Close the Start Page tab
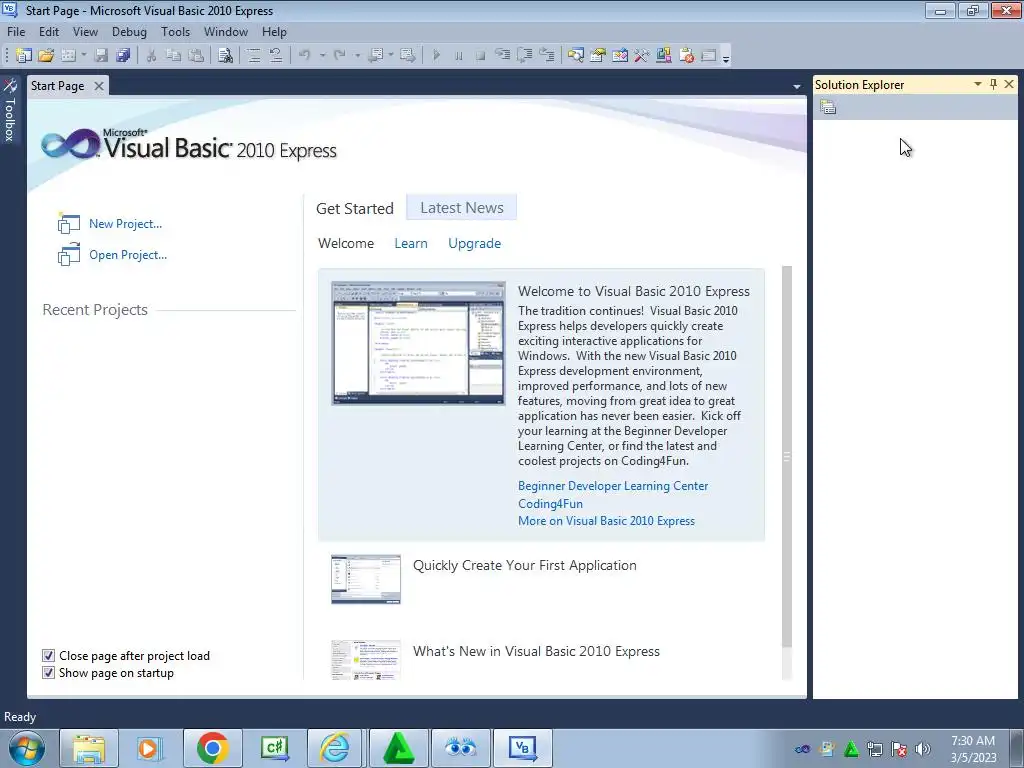Image resolution: width=1024 pixels, height=768 pixels. click(x=99, y=86)
